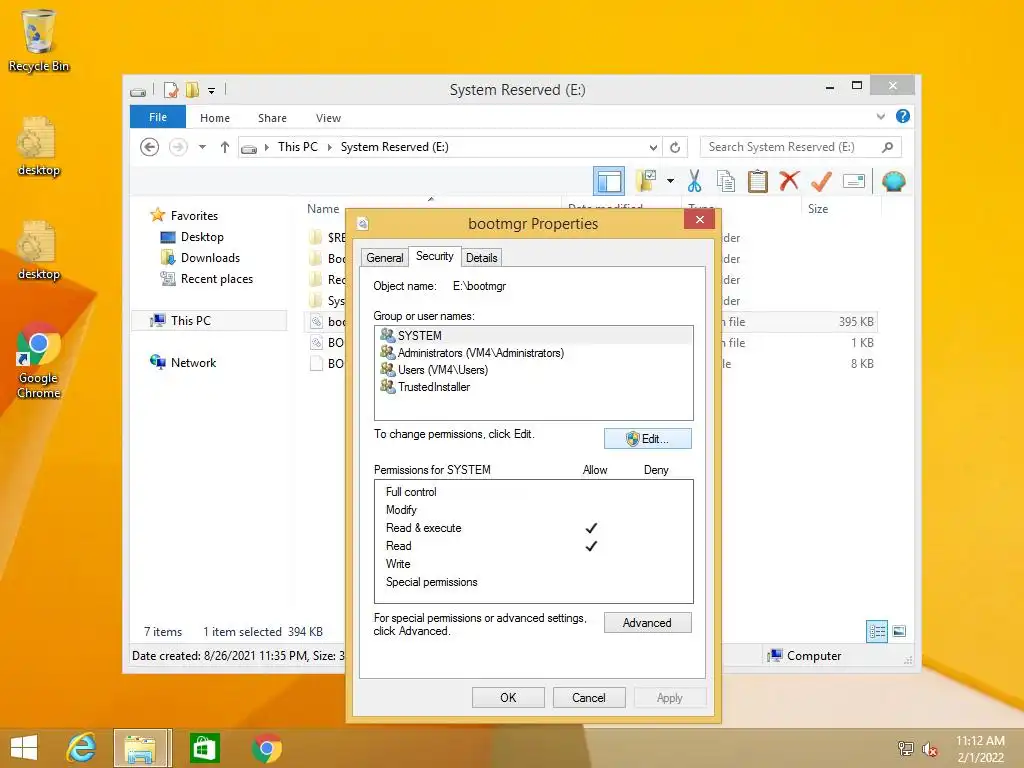Click the Cut scissors icon
Viewport: 1024px width, 768px height.
[694, 181]
